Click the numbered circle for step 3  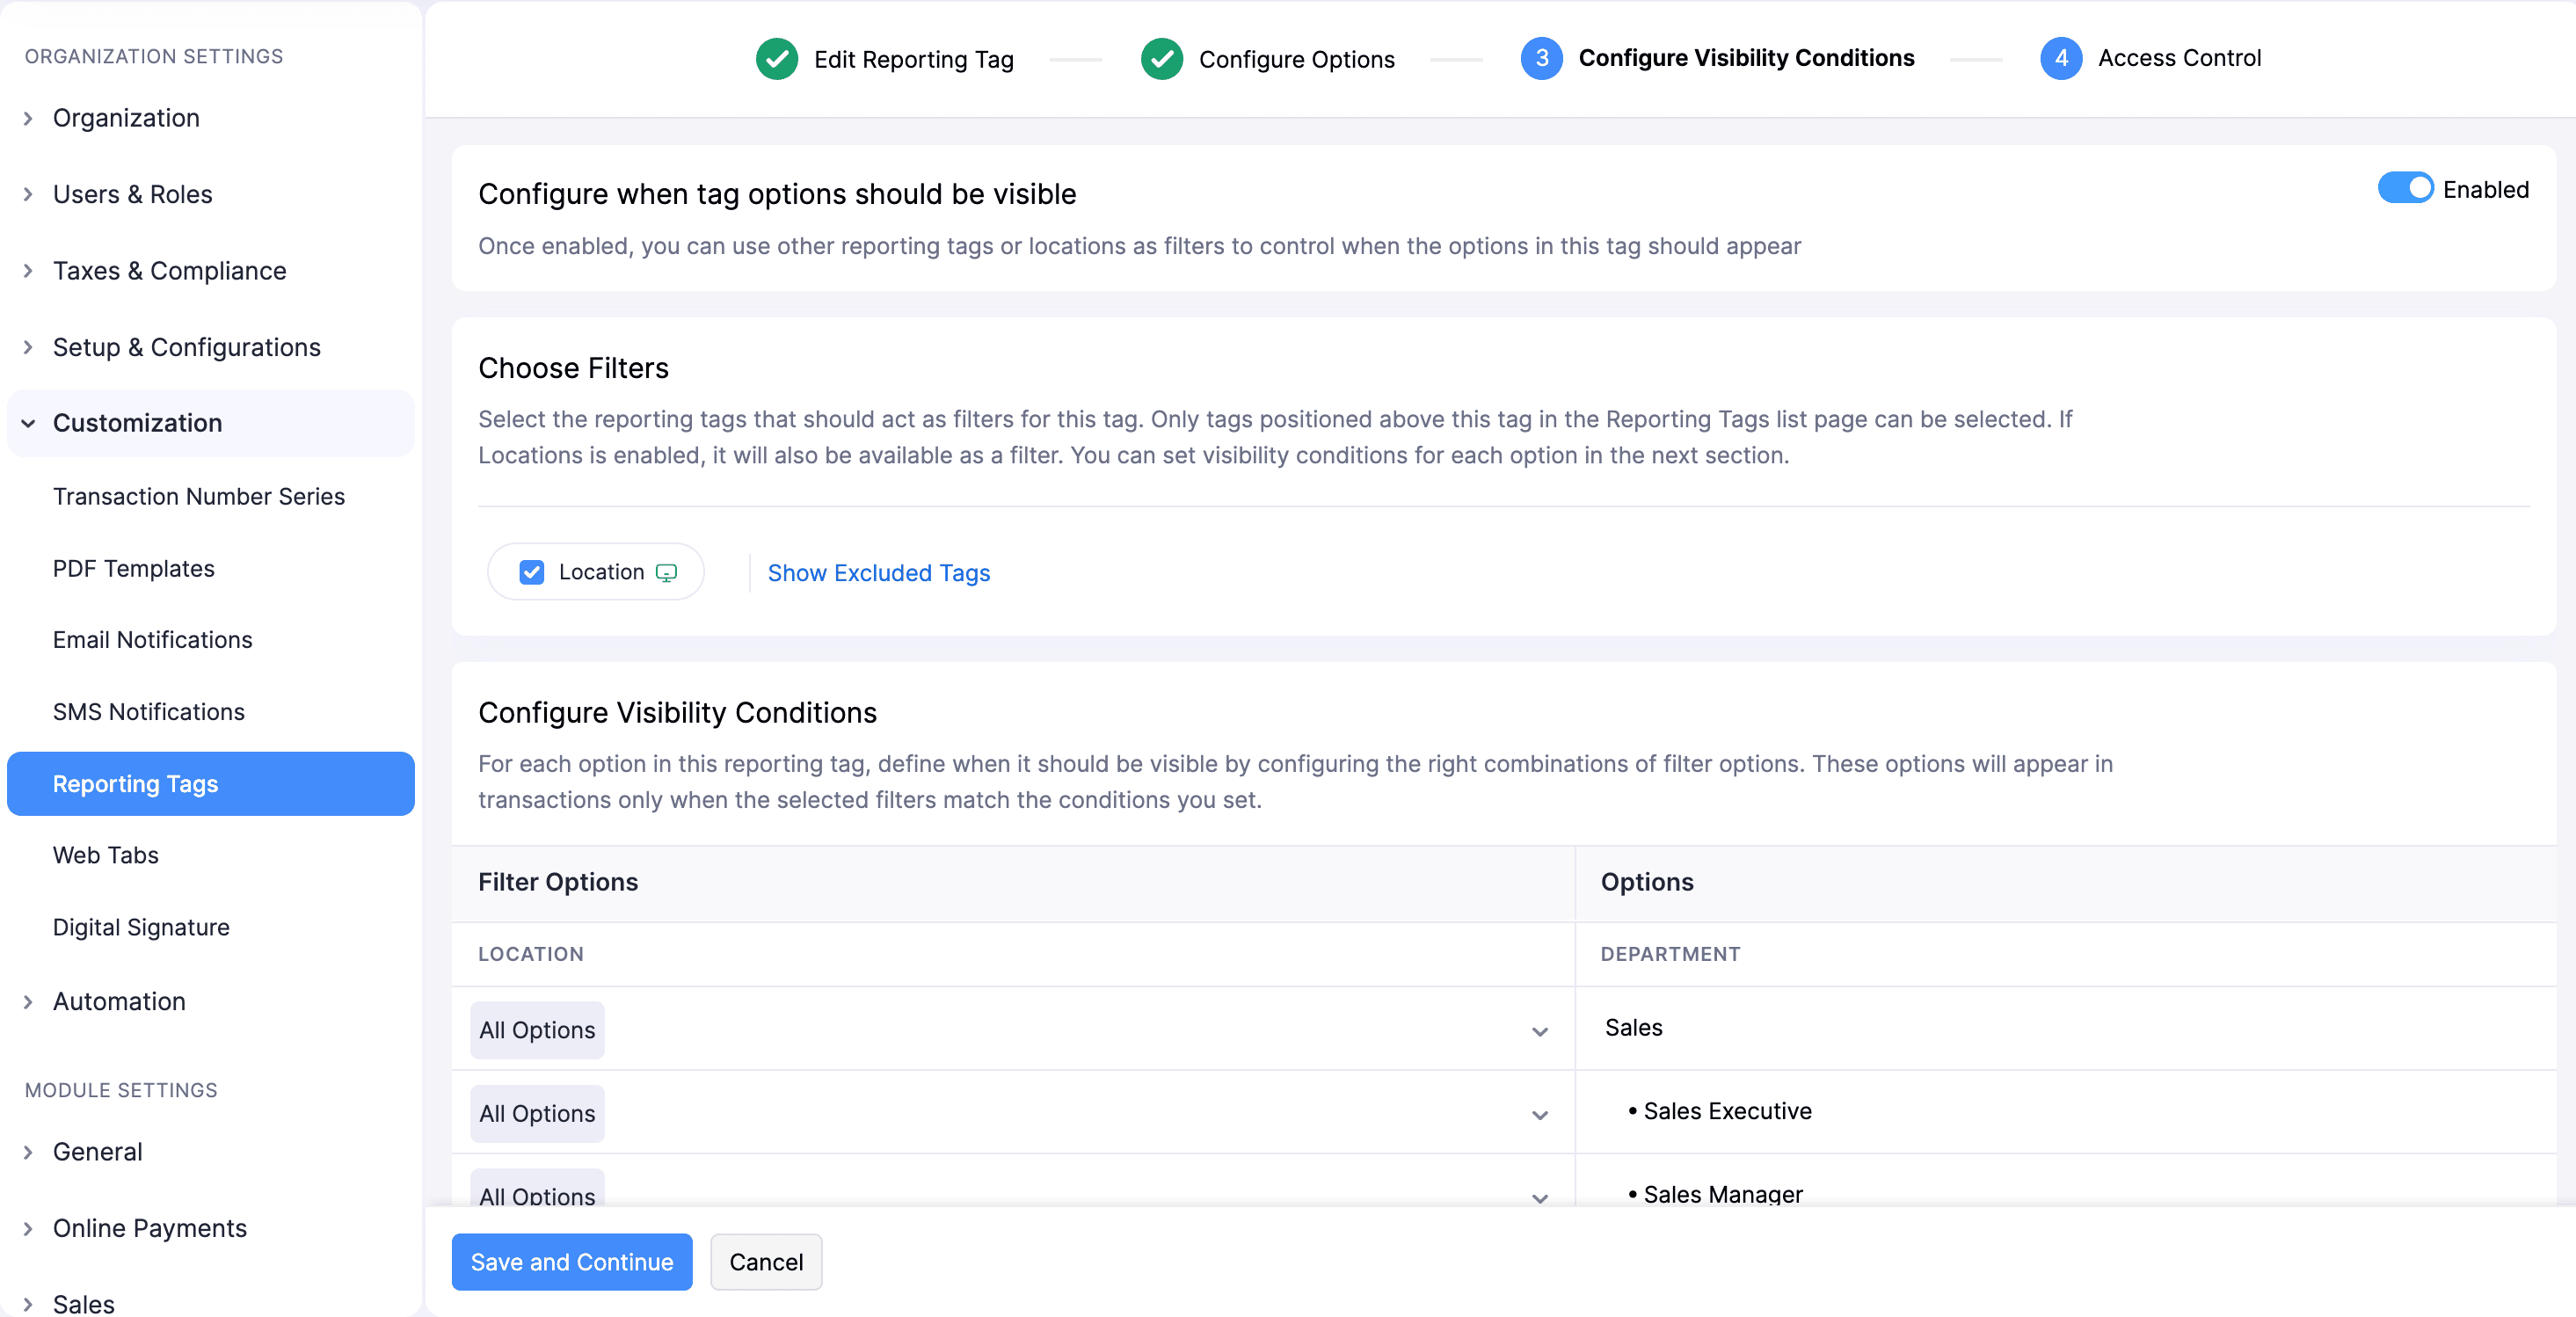coord(1541,59)
